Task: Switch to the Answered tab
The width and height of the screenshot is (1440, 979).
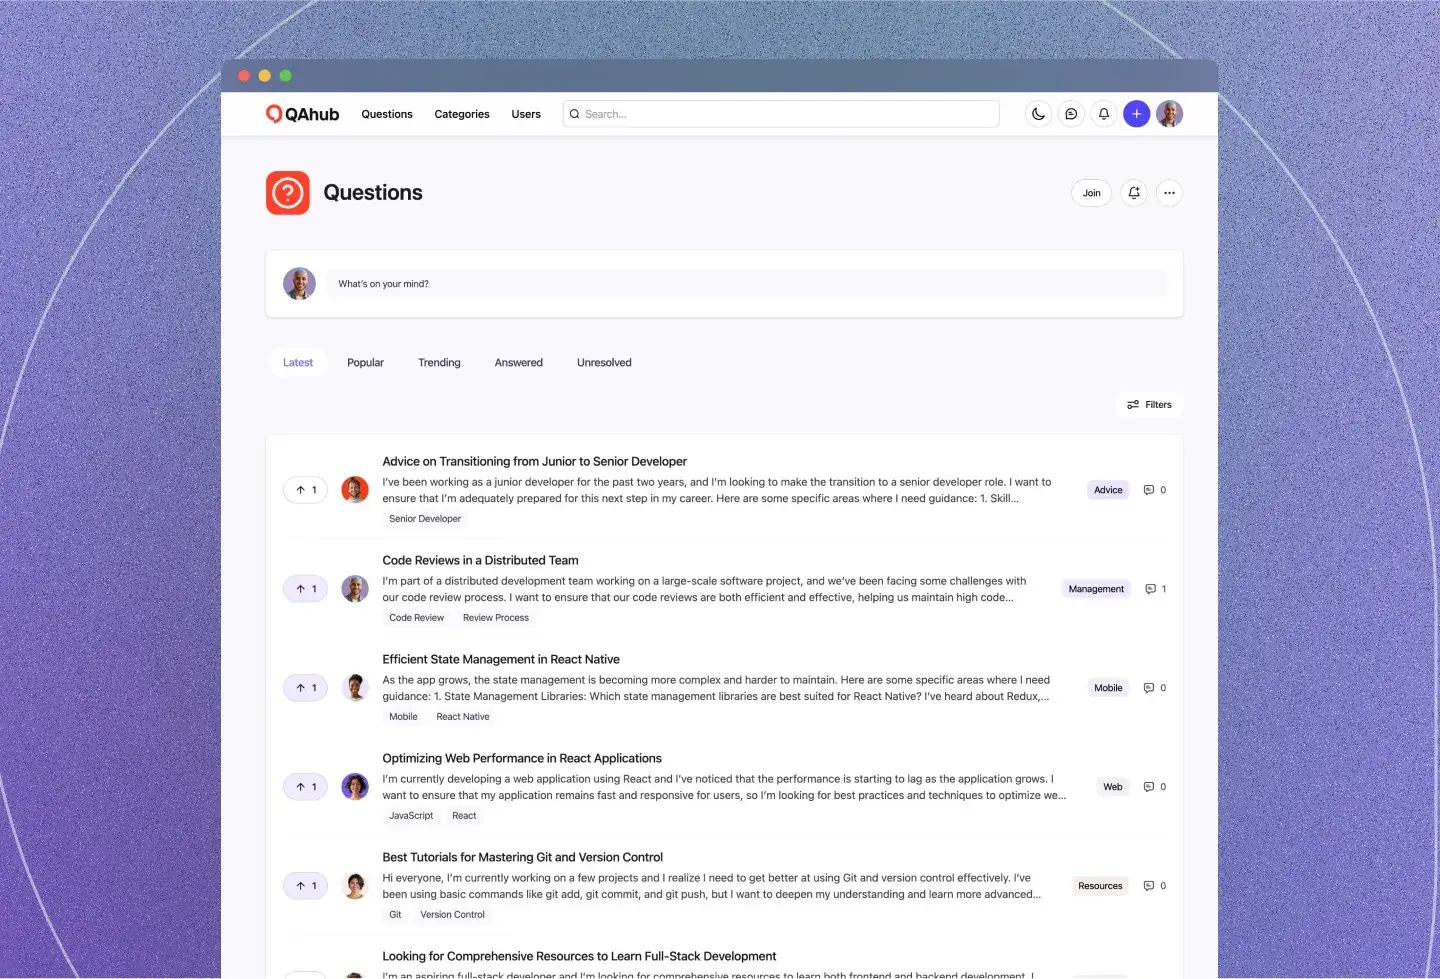Action: pos(518,363)
